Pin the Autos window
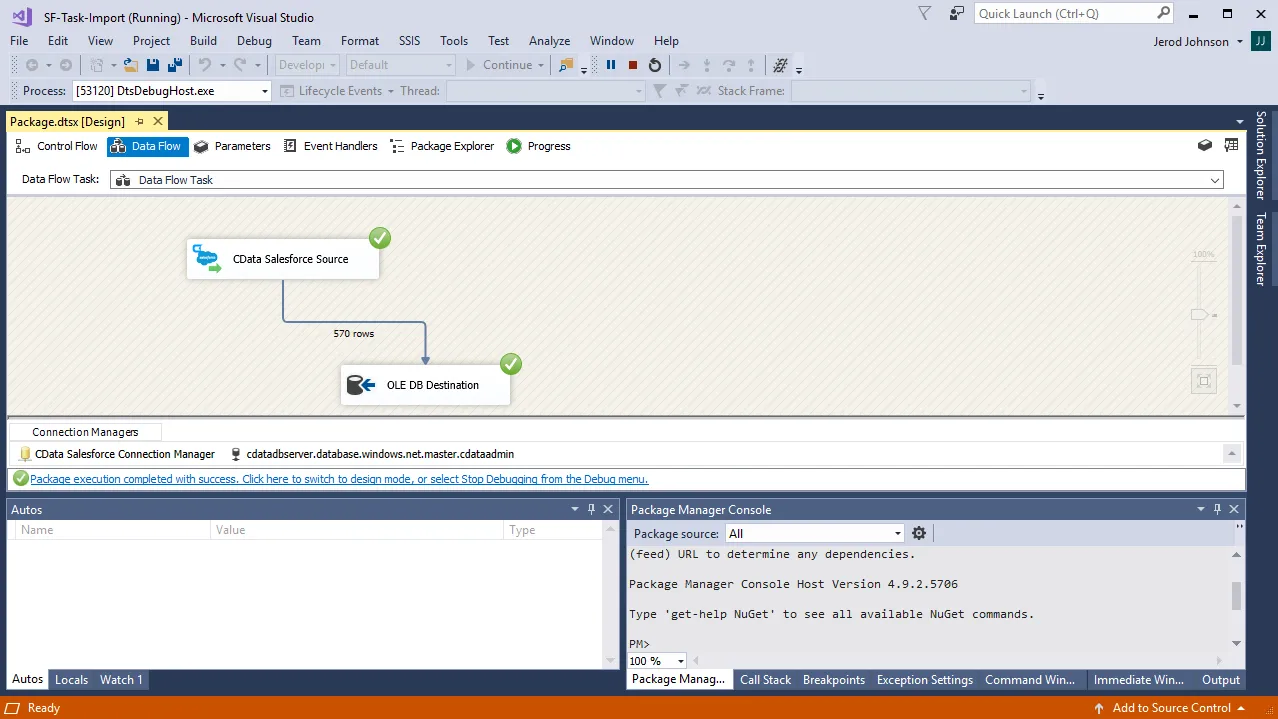 click(x=591, y=509)
